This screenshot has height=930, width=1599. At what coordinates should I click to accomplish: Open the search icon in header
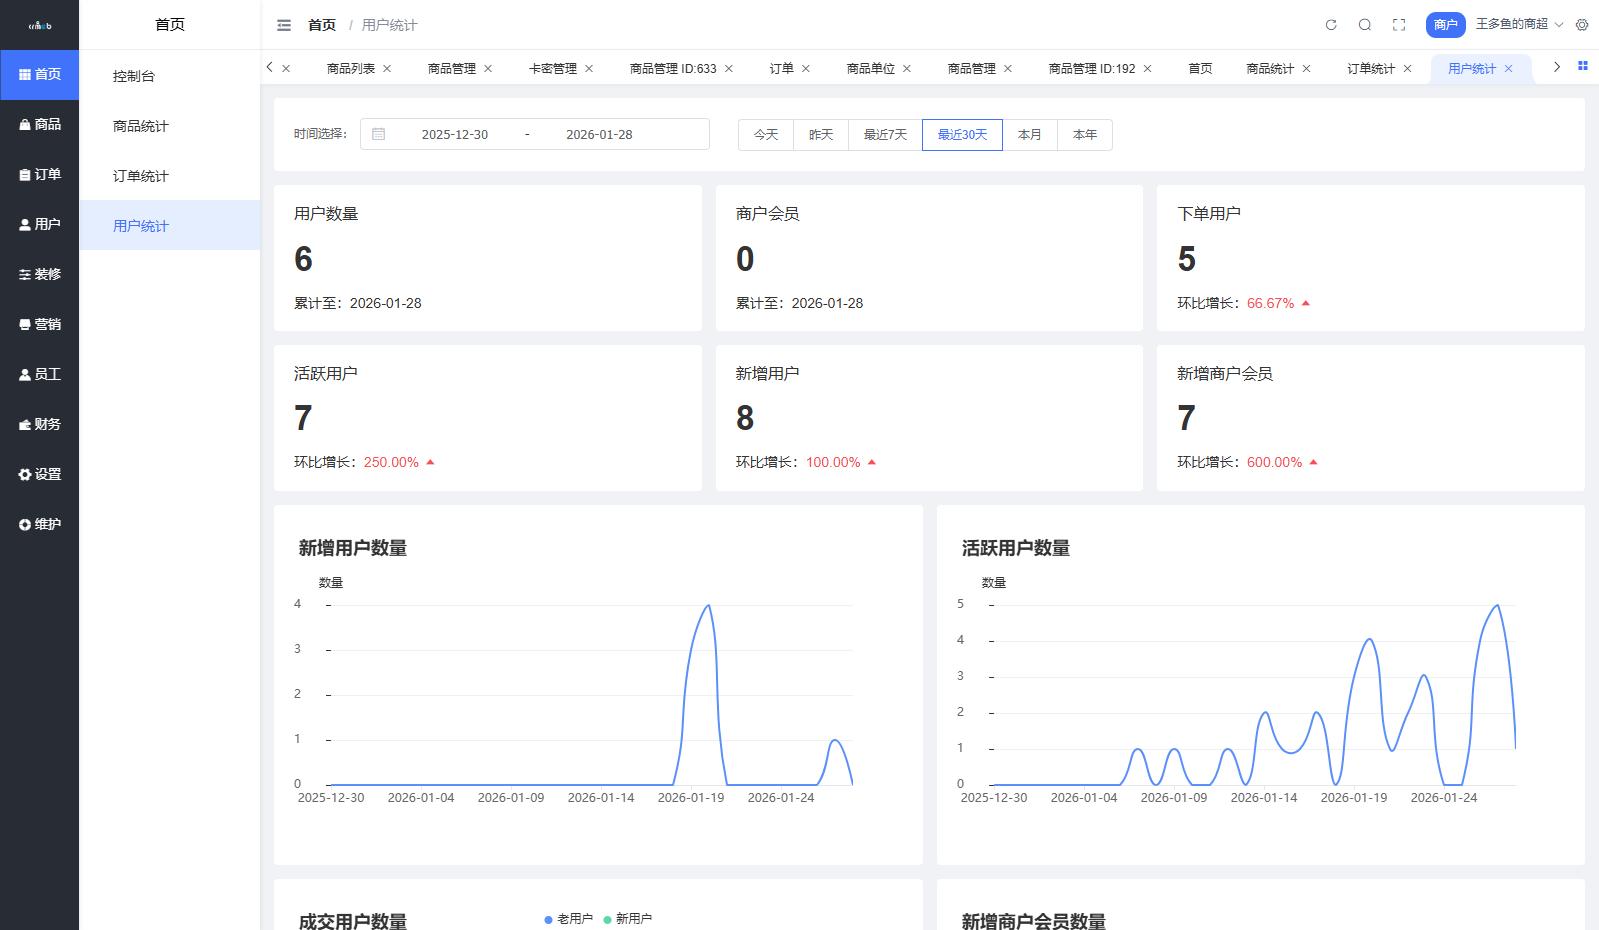(1365, 25)
